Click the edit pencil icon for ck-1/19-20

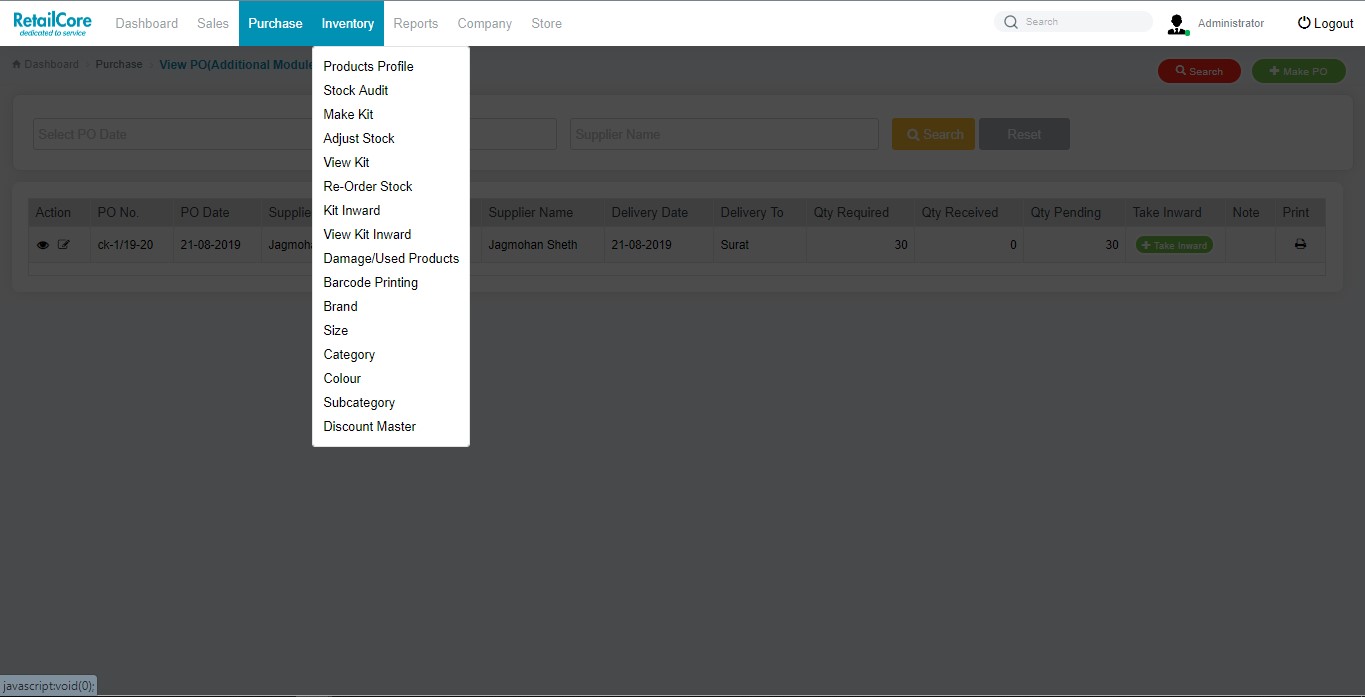tap(64, 245)
